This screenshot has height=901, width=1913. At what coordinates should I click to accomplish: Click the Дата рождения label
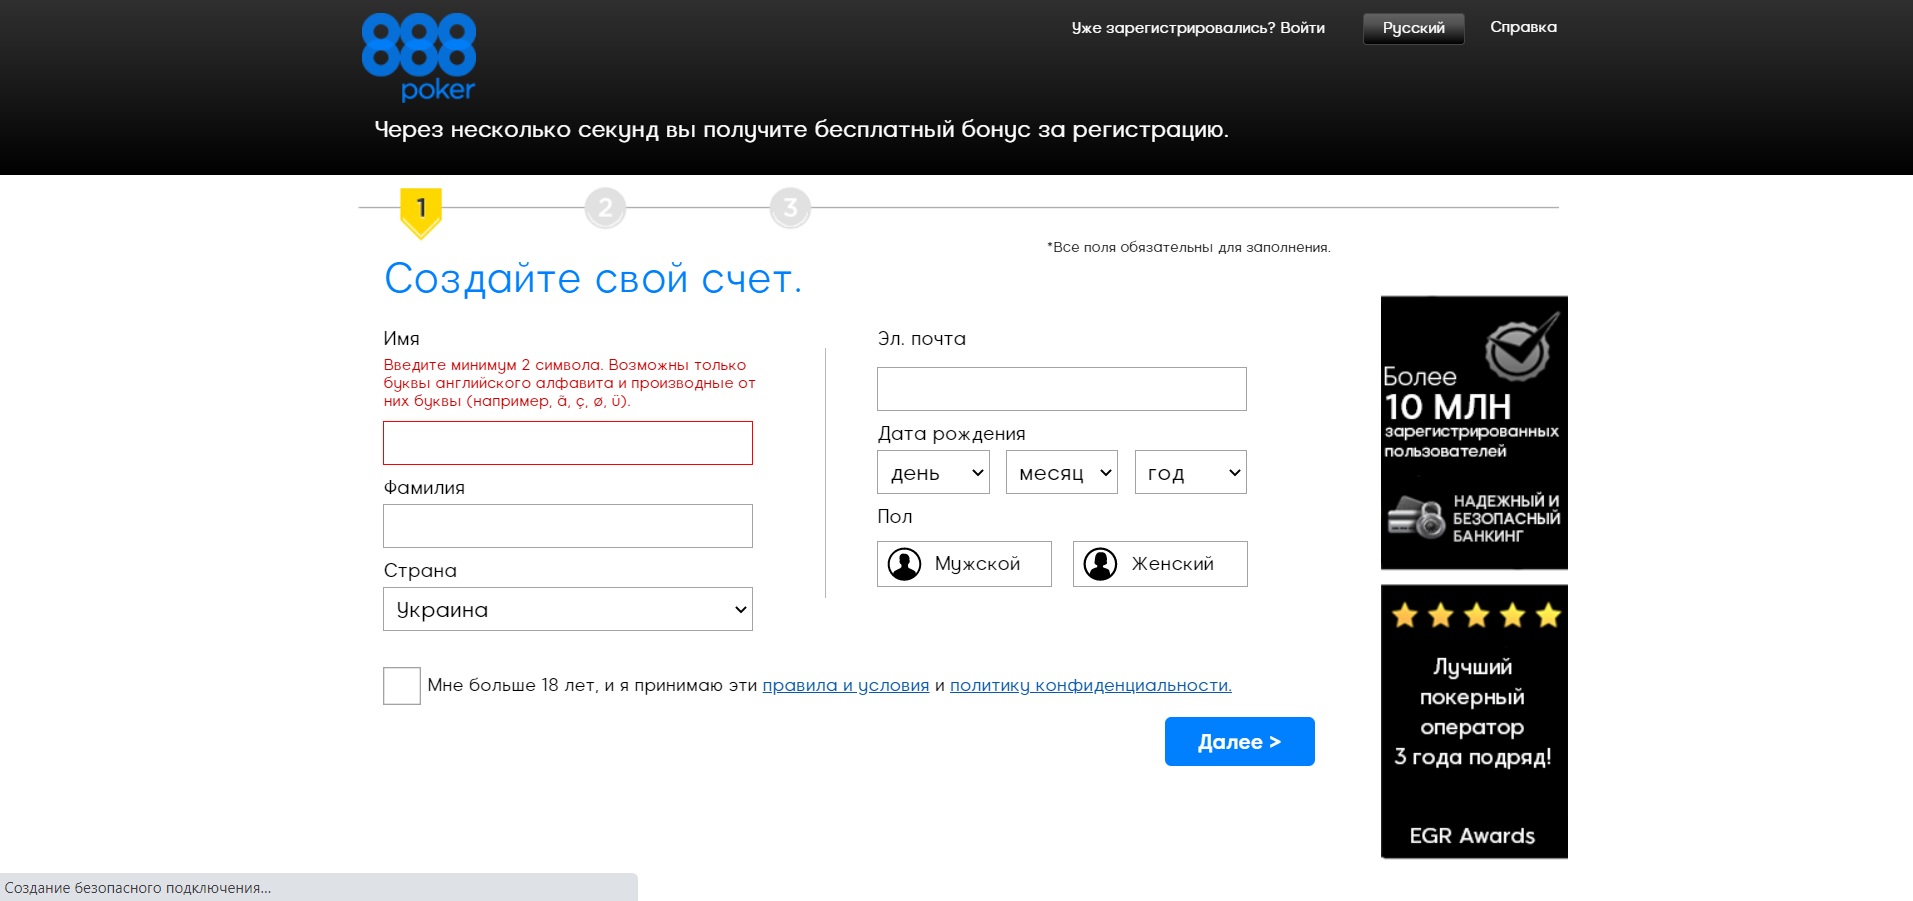point(952,434)
